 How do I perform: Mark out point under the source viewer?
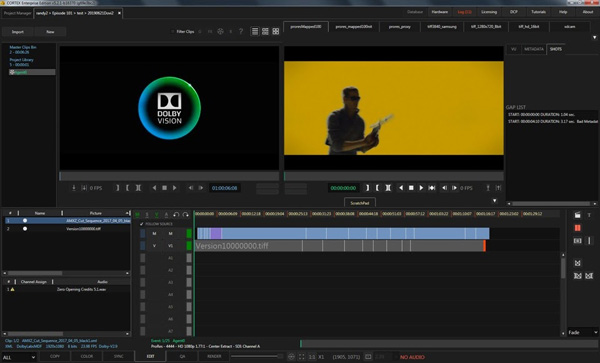tap(127, 188)
